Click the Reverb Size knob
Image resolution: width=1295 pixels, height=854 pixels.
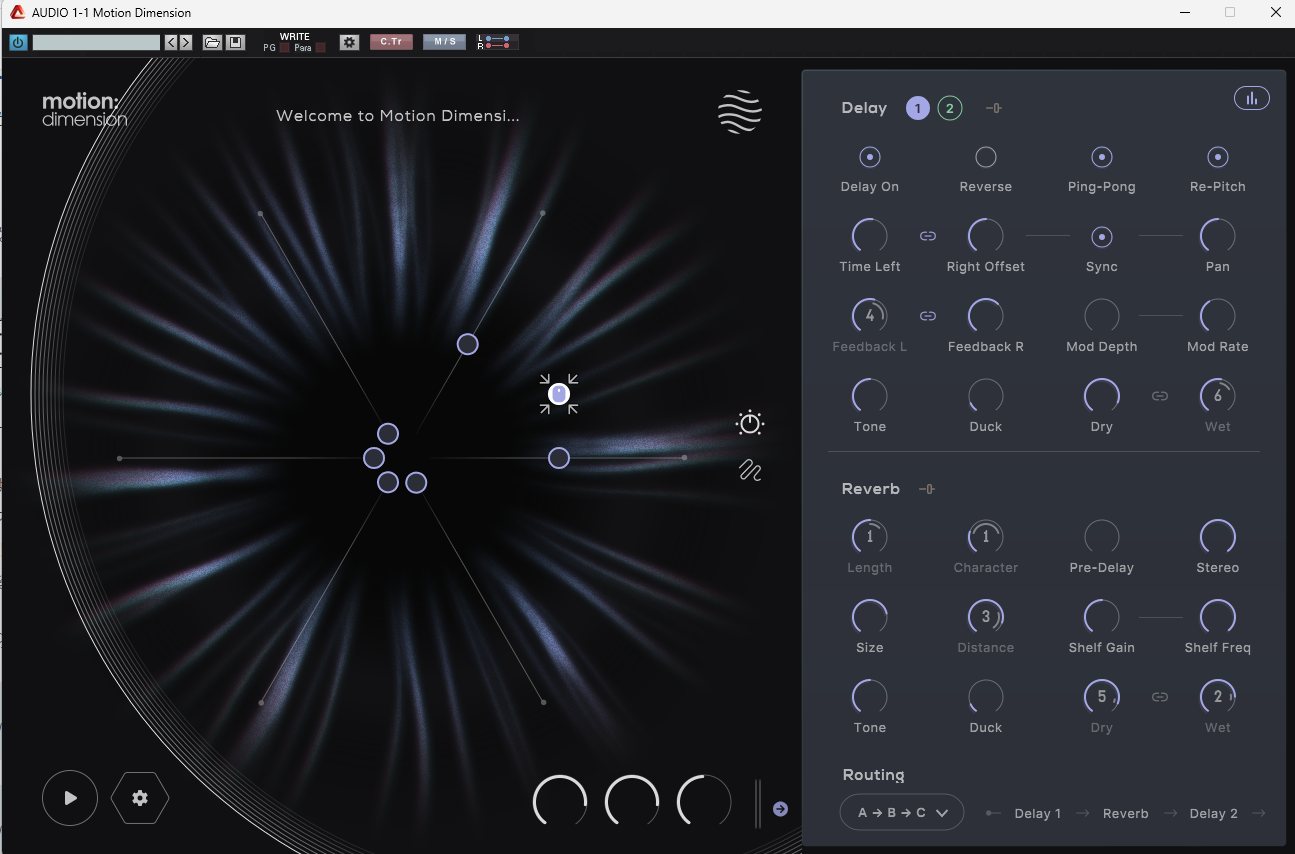870,617
